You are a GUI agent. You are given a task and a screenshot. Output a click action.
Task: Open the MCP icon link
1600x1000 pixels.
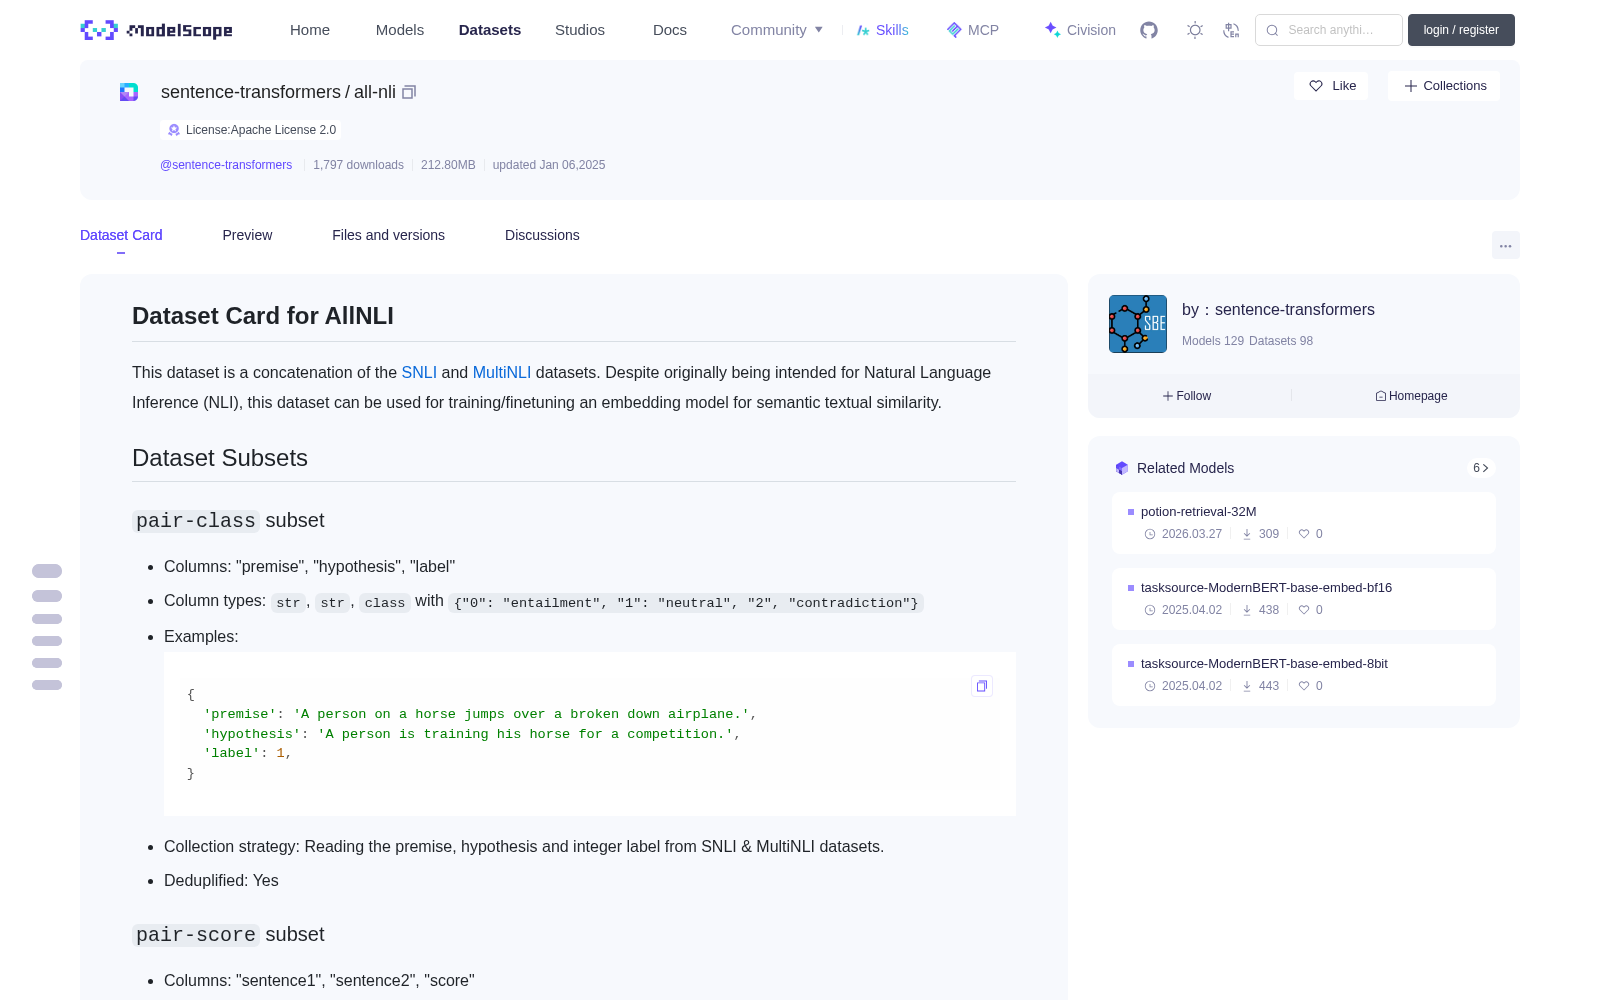pyautogui.click(x=973, y=30)
